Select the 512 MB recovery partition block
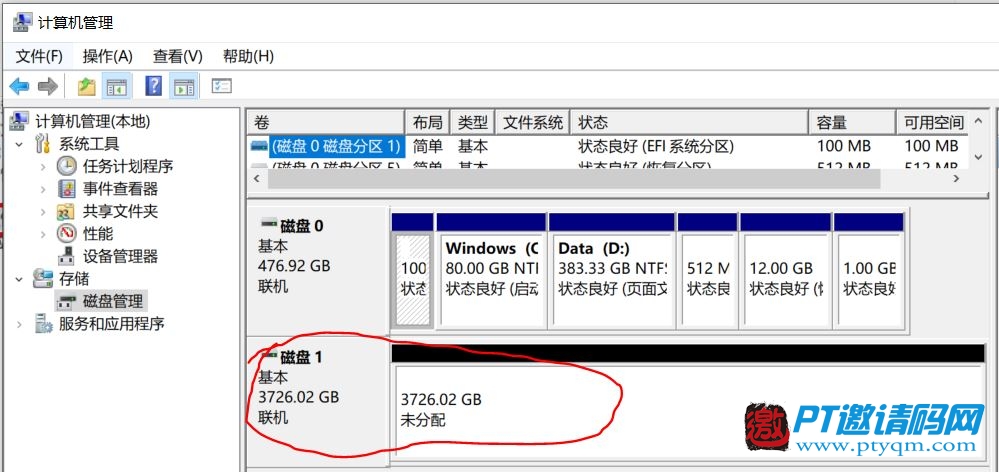The image size is (999, 472). tap(707, 279)
